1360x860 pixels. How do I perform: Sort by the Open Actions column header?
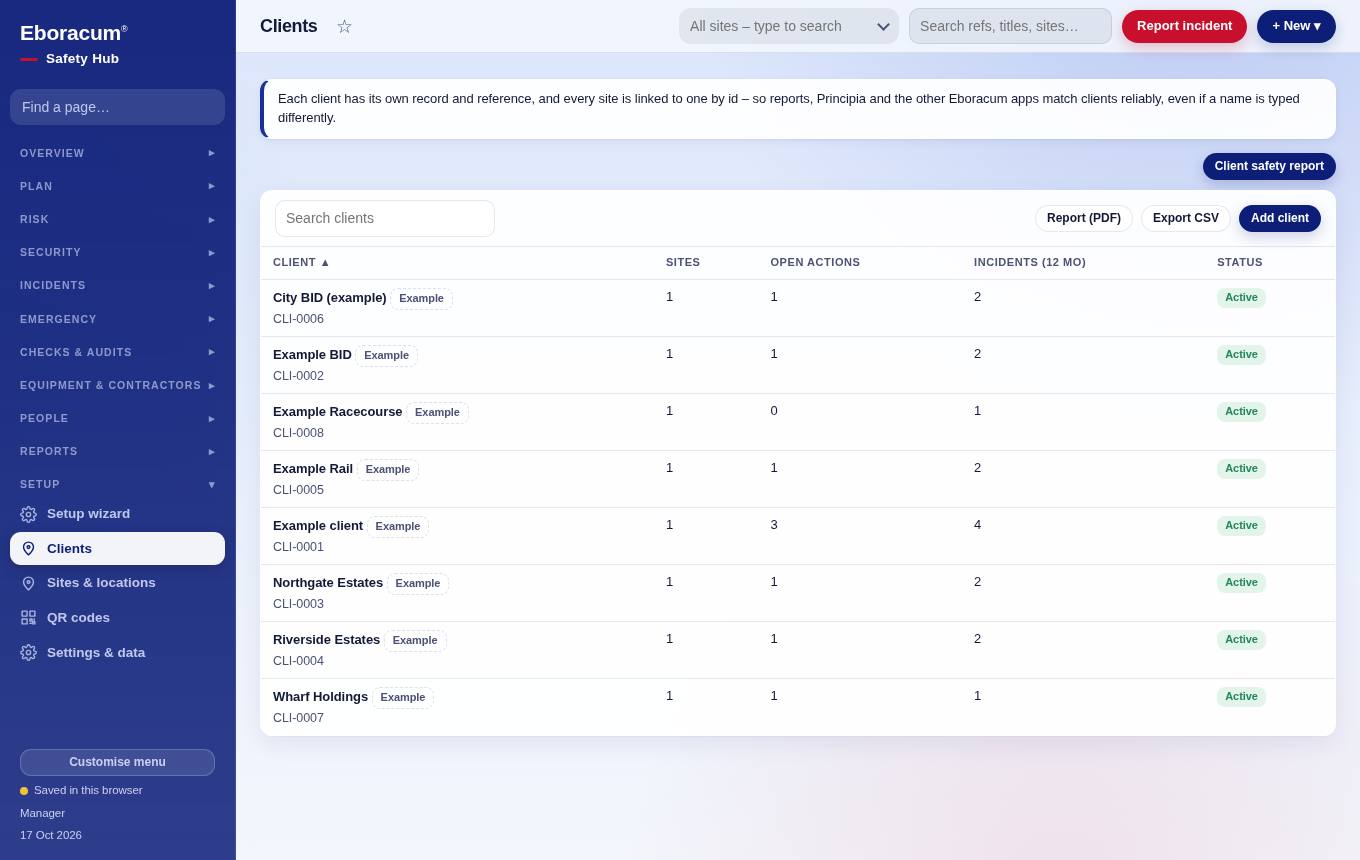[815, 262]
